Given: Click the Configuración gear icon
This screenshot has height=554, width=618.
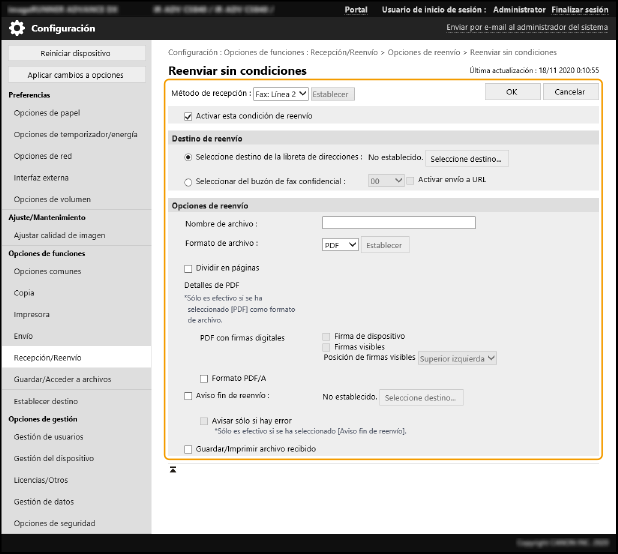Looking at the screenshot, I should click(19, 29).
